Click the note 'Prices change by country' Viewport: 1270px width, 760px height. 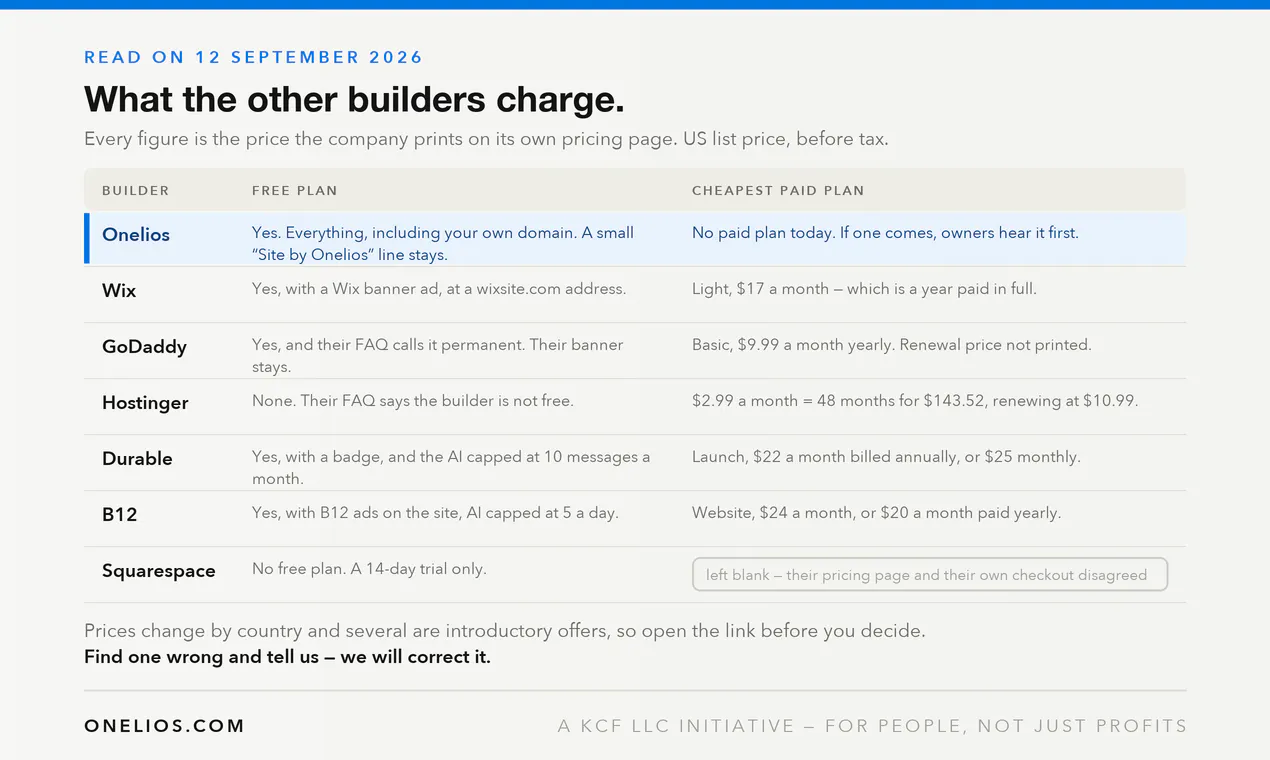pyautogui.click(x=505, y=631)
